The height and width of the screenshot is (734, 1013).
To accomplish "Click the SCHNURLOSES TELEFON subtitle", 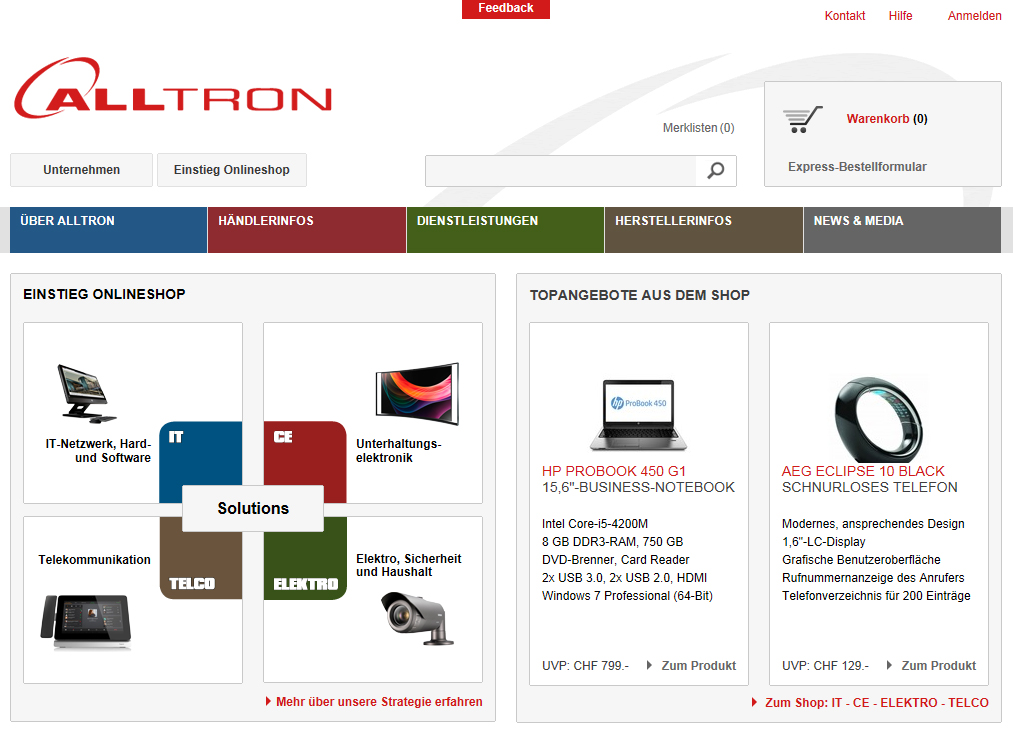I will pos(870,487).
